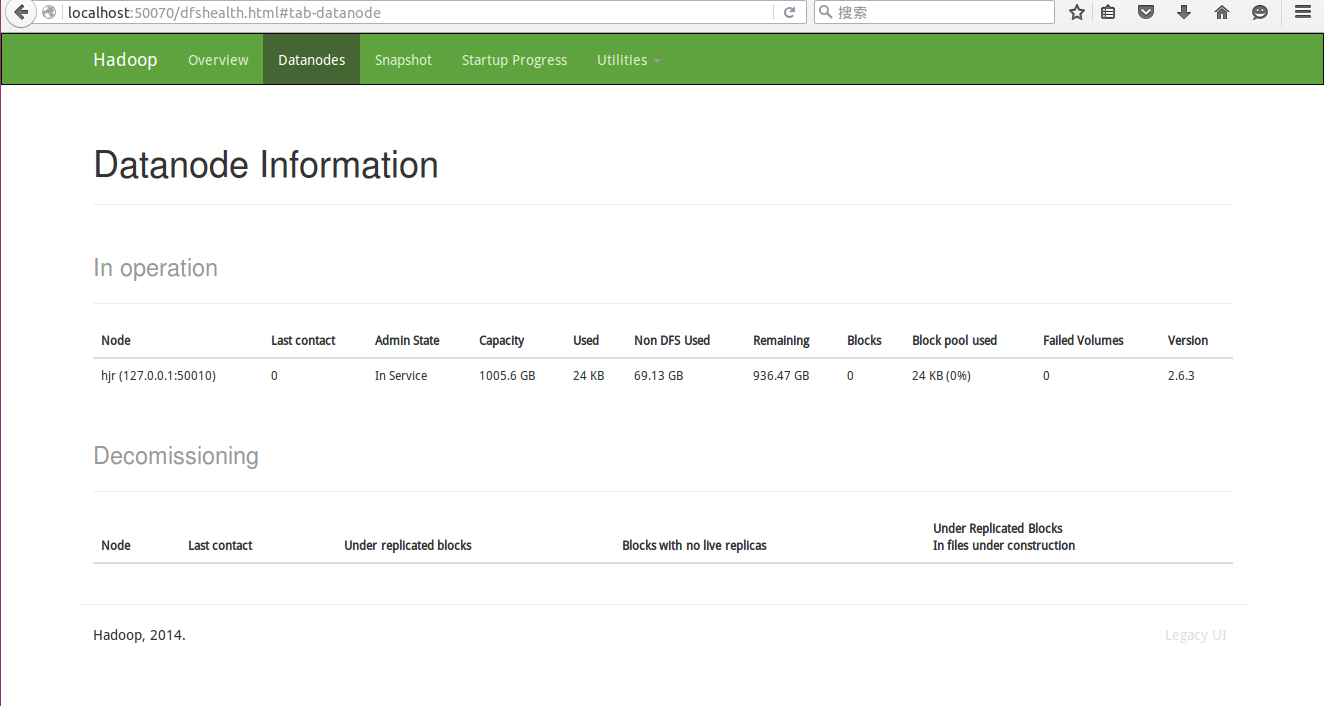Open the chat speech bubble icon

(1260, 13)
